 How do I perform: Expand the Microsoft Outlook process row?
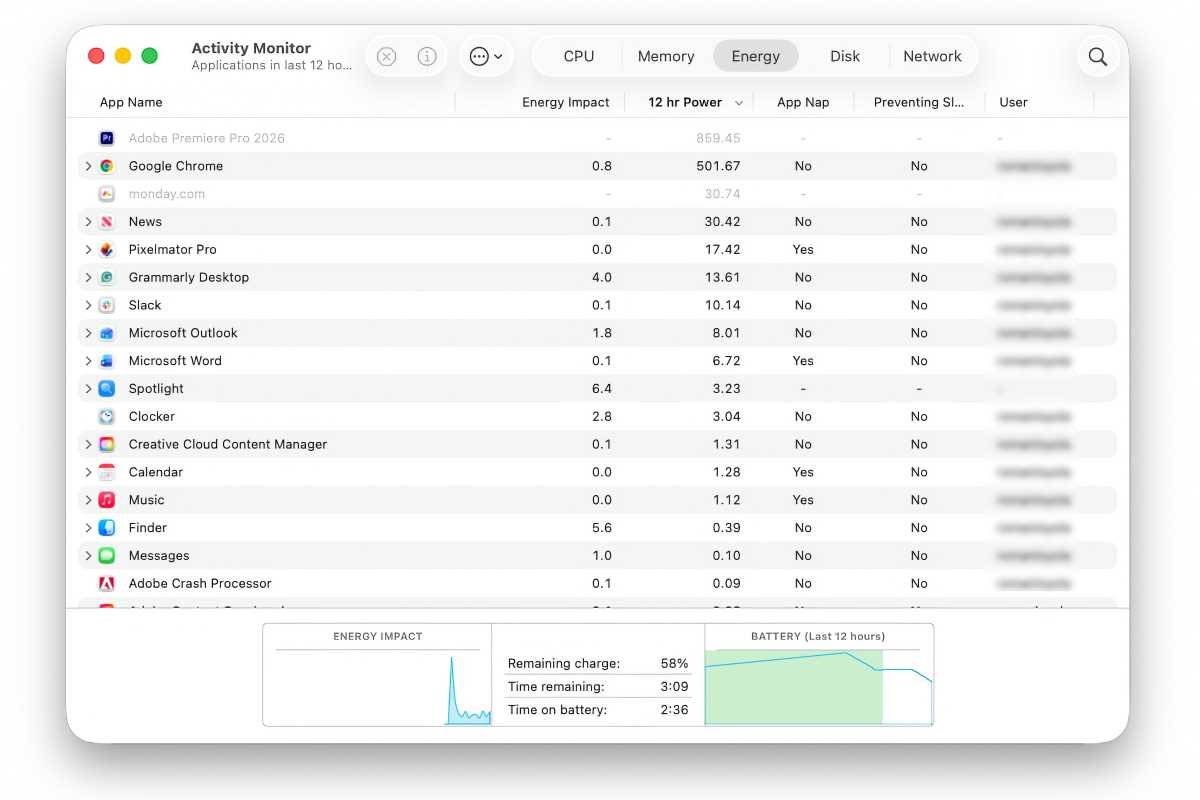point(88,333)
